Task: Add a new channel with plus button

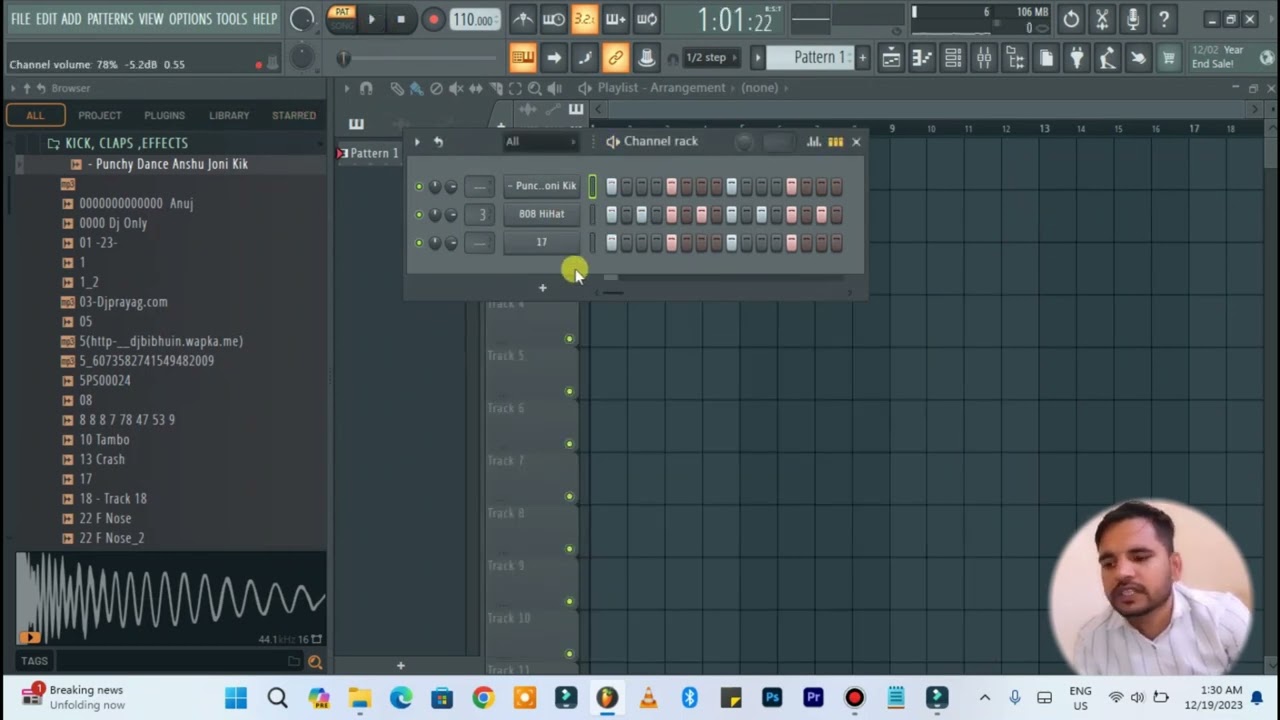Action: click(x=542, y=288)
